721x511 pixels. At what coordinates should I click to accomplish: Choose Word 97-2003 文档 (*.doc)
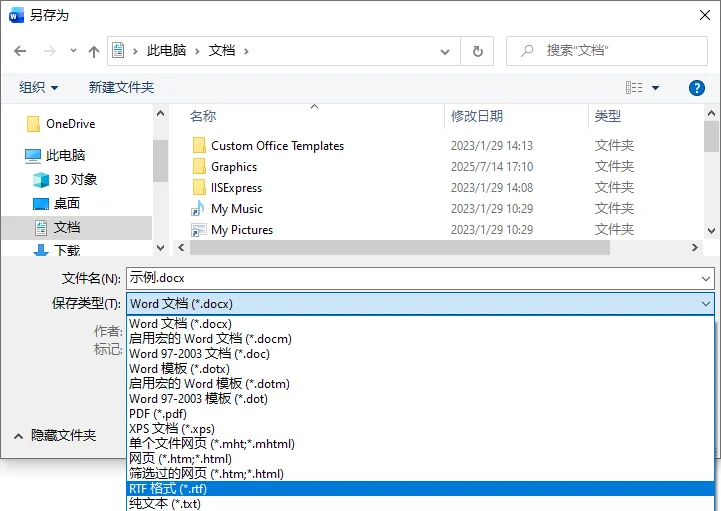coord(420,354)
